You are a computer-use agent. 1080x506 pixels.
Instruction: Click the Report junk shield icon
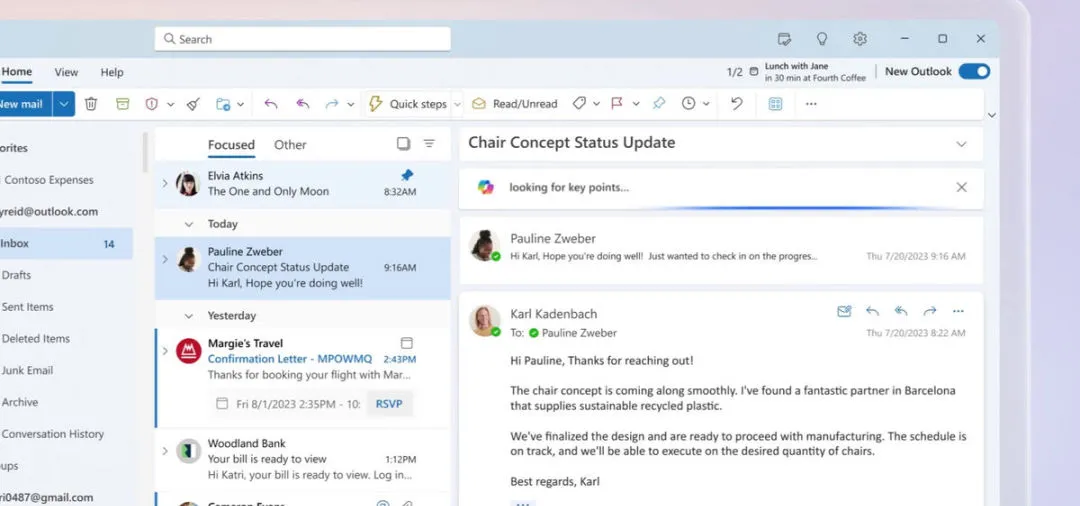152,104
